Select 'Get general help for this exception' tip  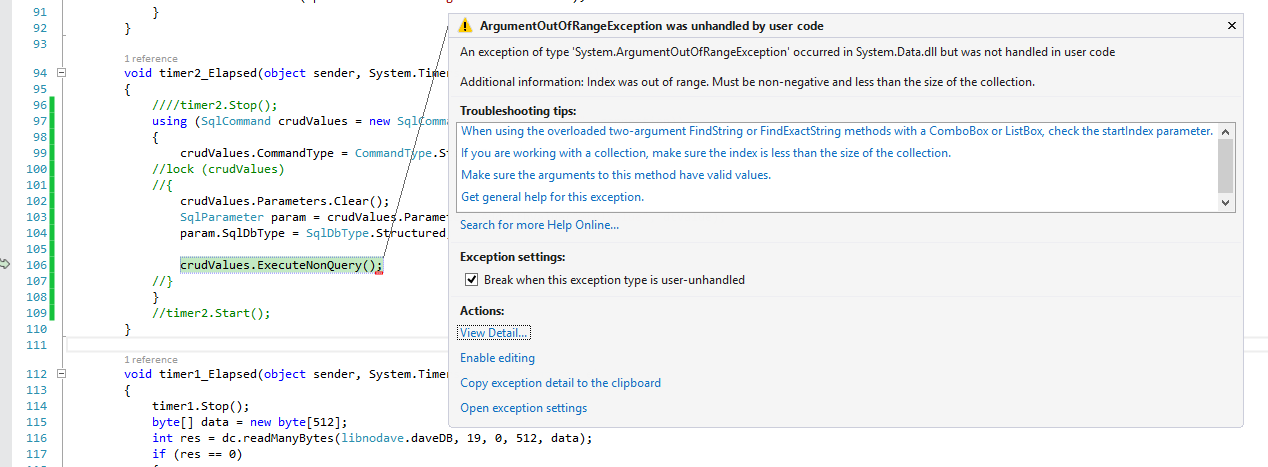552,197
